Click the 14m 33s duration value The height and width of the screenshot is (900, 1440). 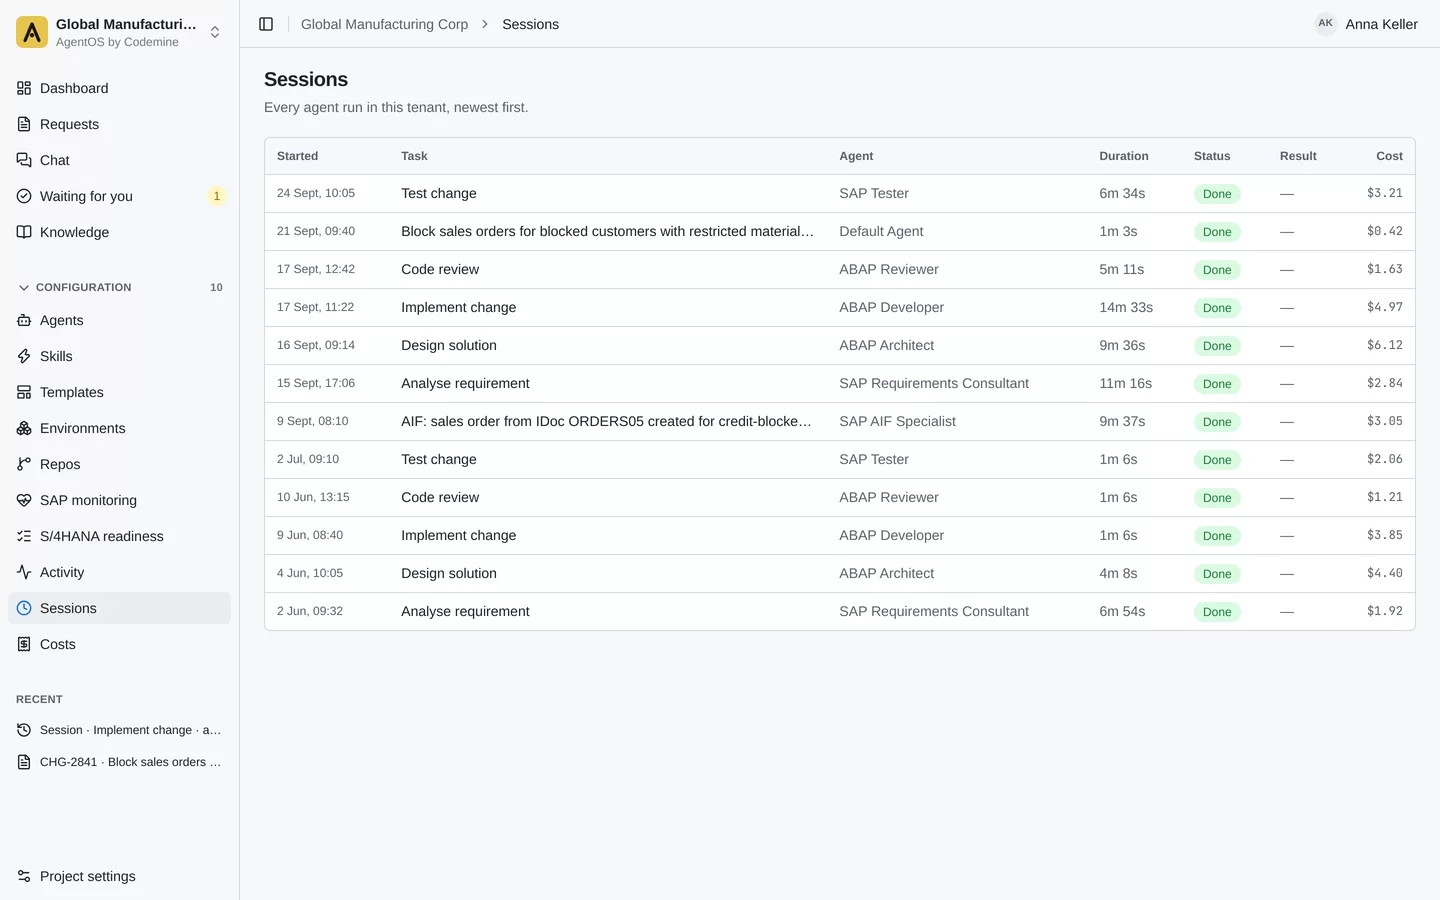(x=1126, y=307)
